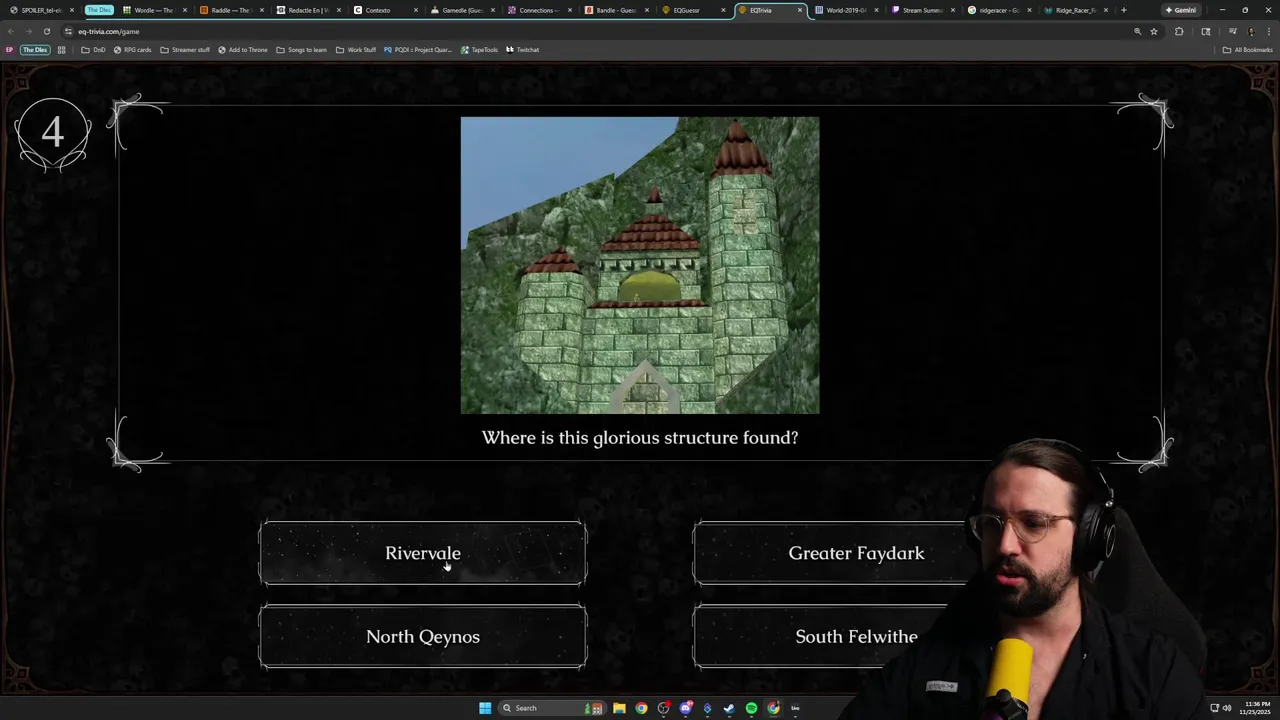Image resolution: width=1280 pixels, height=720 pixels.
Task: Switch to the Gamedle tab
Action: [460, 10]
